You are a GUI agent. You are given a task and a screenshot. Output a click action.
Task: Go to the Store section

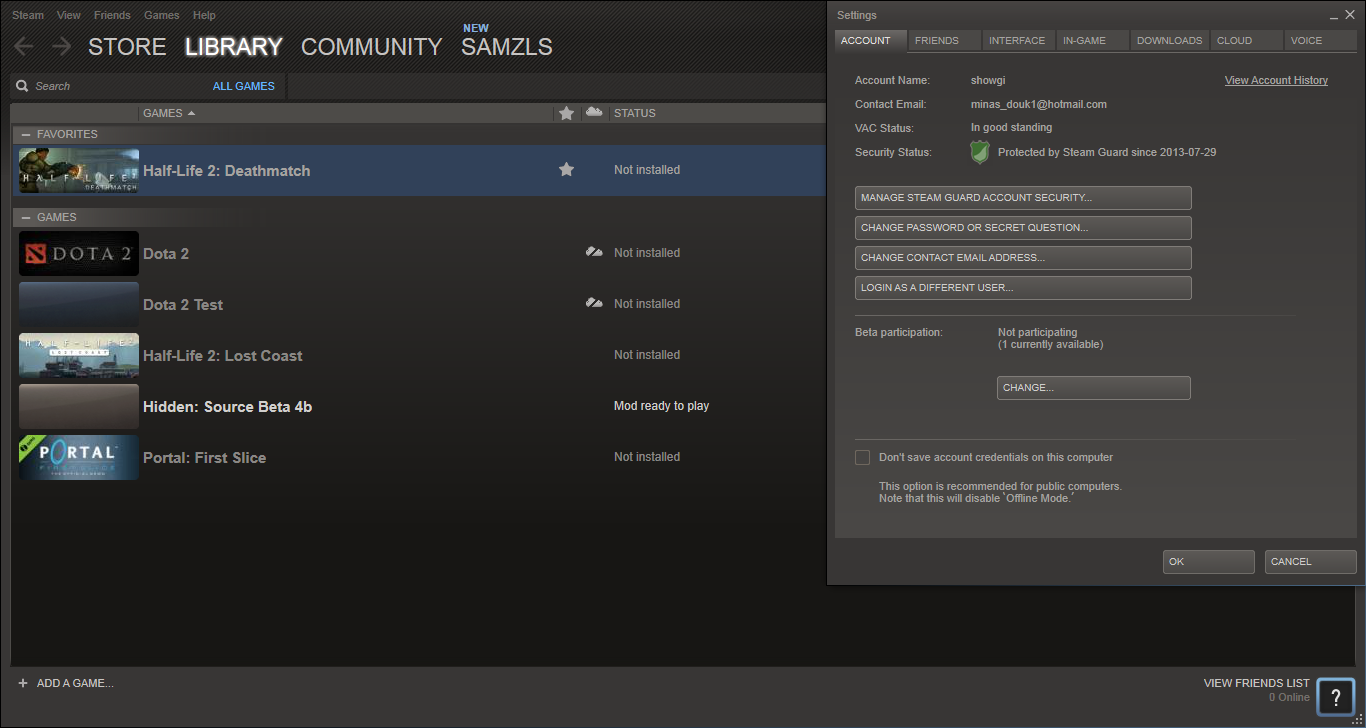click(127, 47)
